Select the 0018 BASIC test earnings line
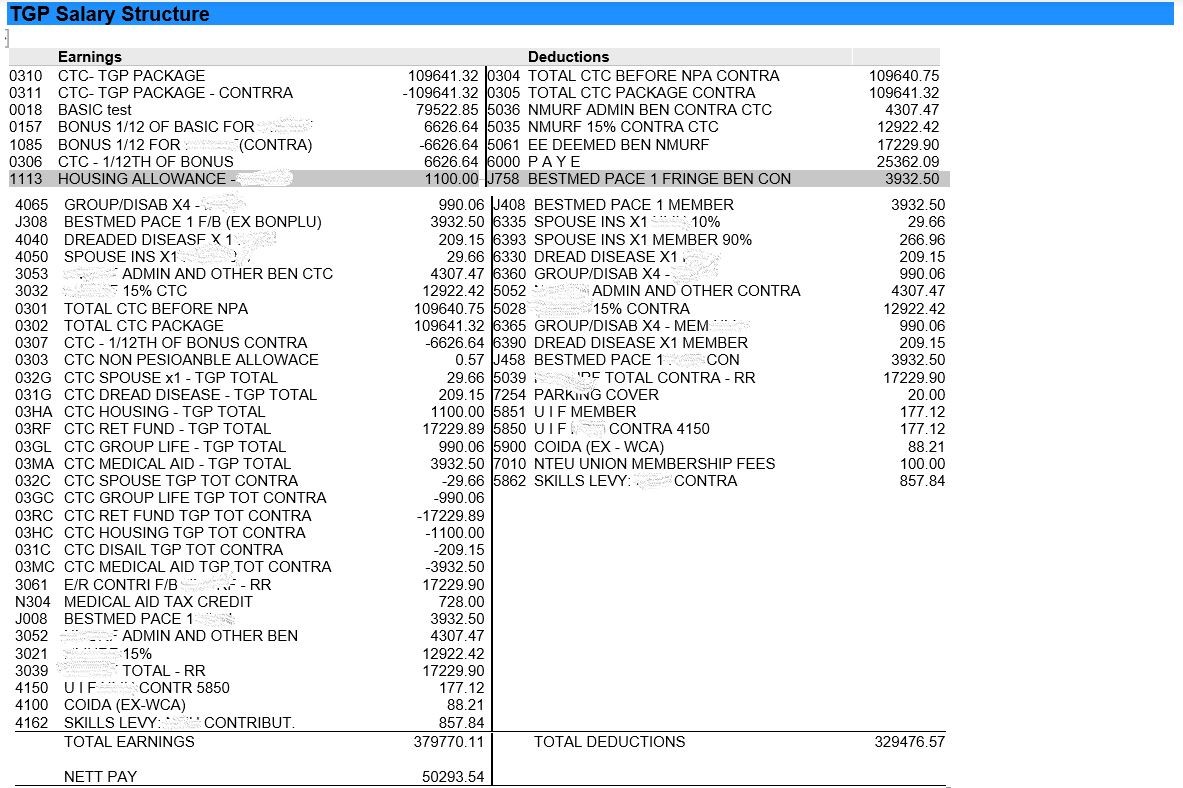The height and width of the screenshot is (788, 1183). [95, 110]
